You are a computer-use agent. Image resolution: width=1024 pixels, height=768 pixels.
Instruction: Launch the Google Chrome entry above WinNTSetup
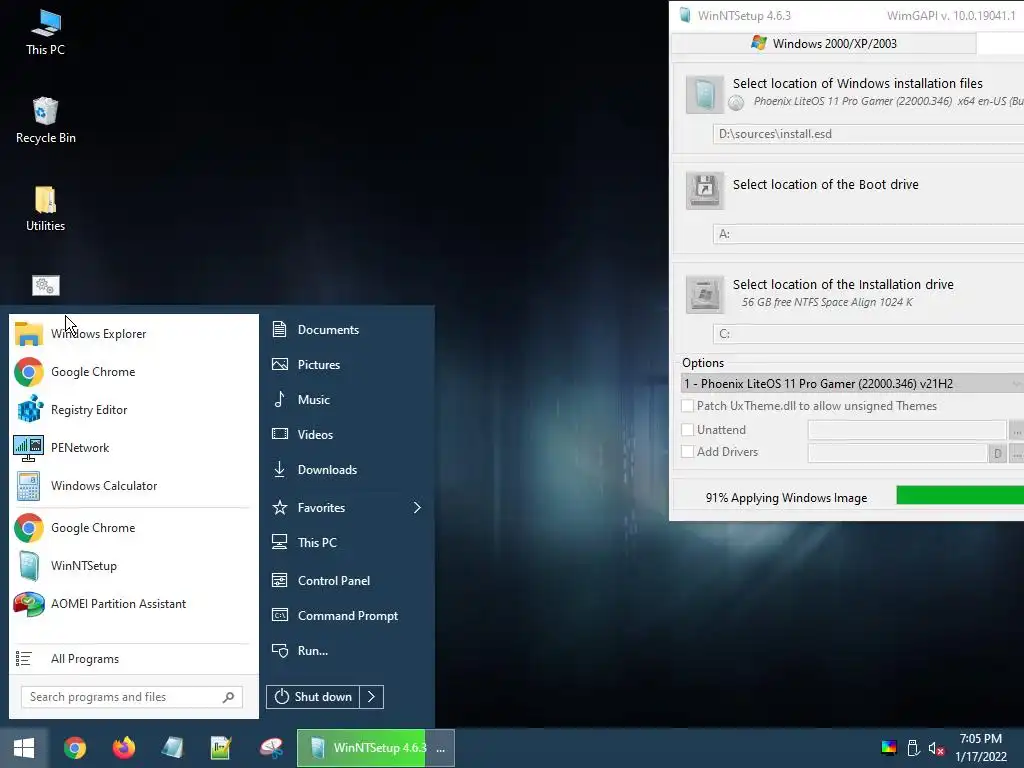[133, 528]
